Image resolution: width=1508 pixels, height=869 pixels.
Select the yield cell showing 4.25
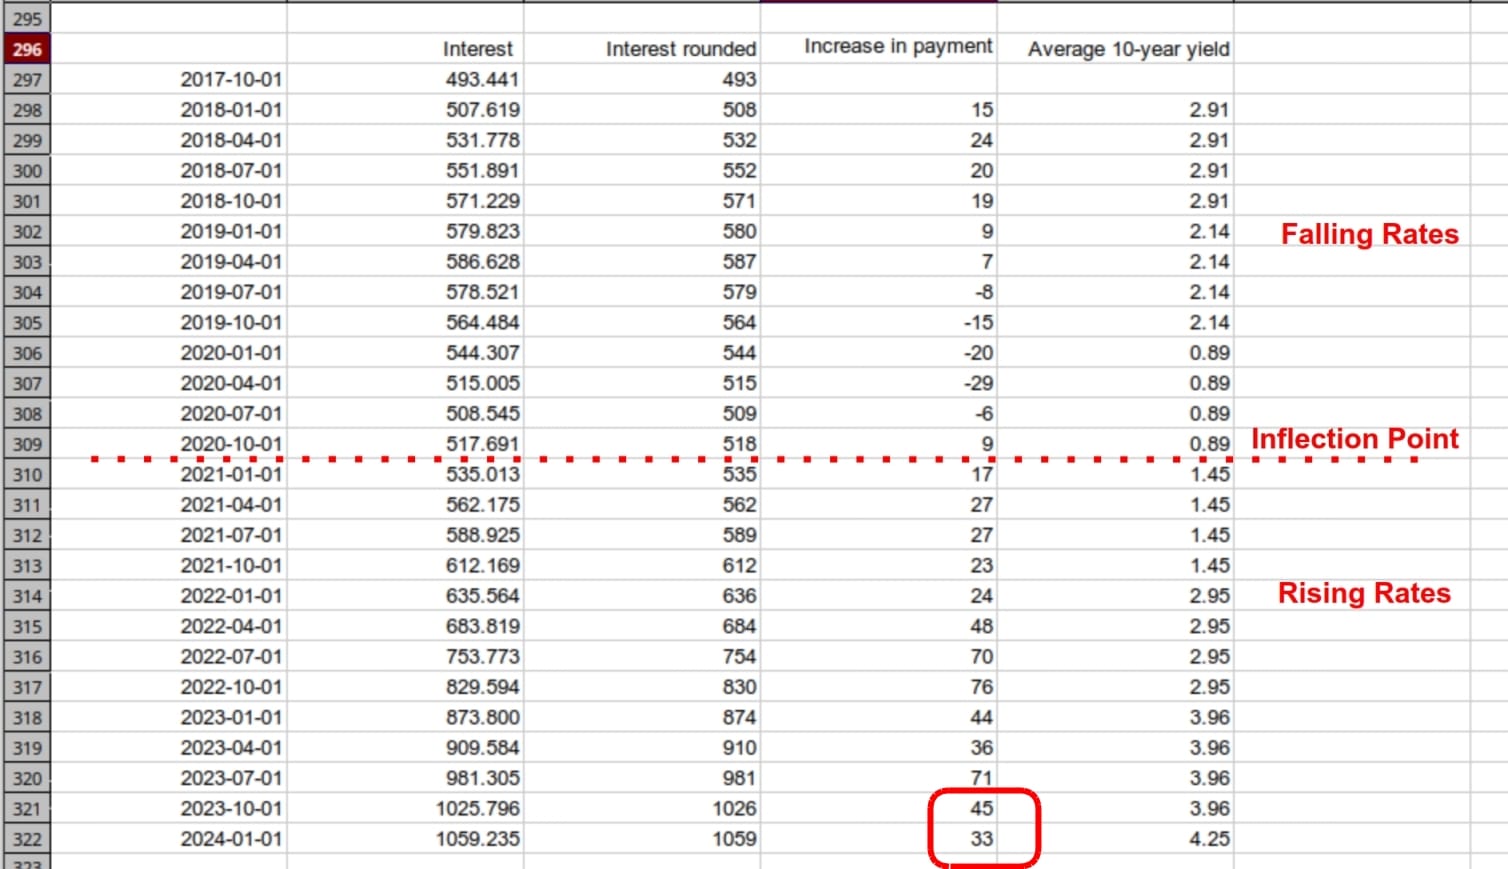(1116, 839)
